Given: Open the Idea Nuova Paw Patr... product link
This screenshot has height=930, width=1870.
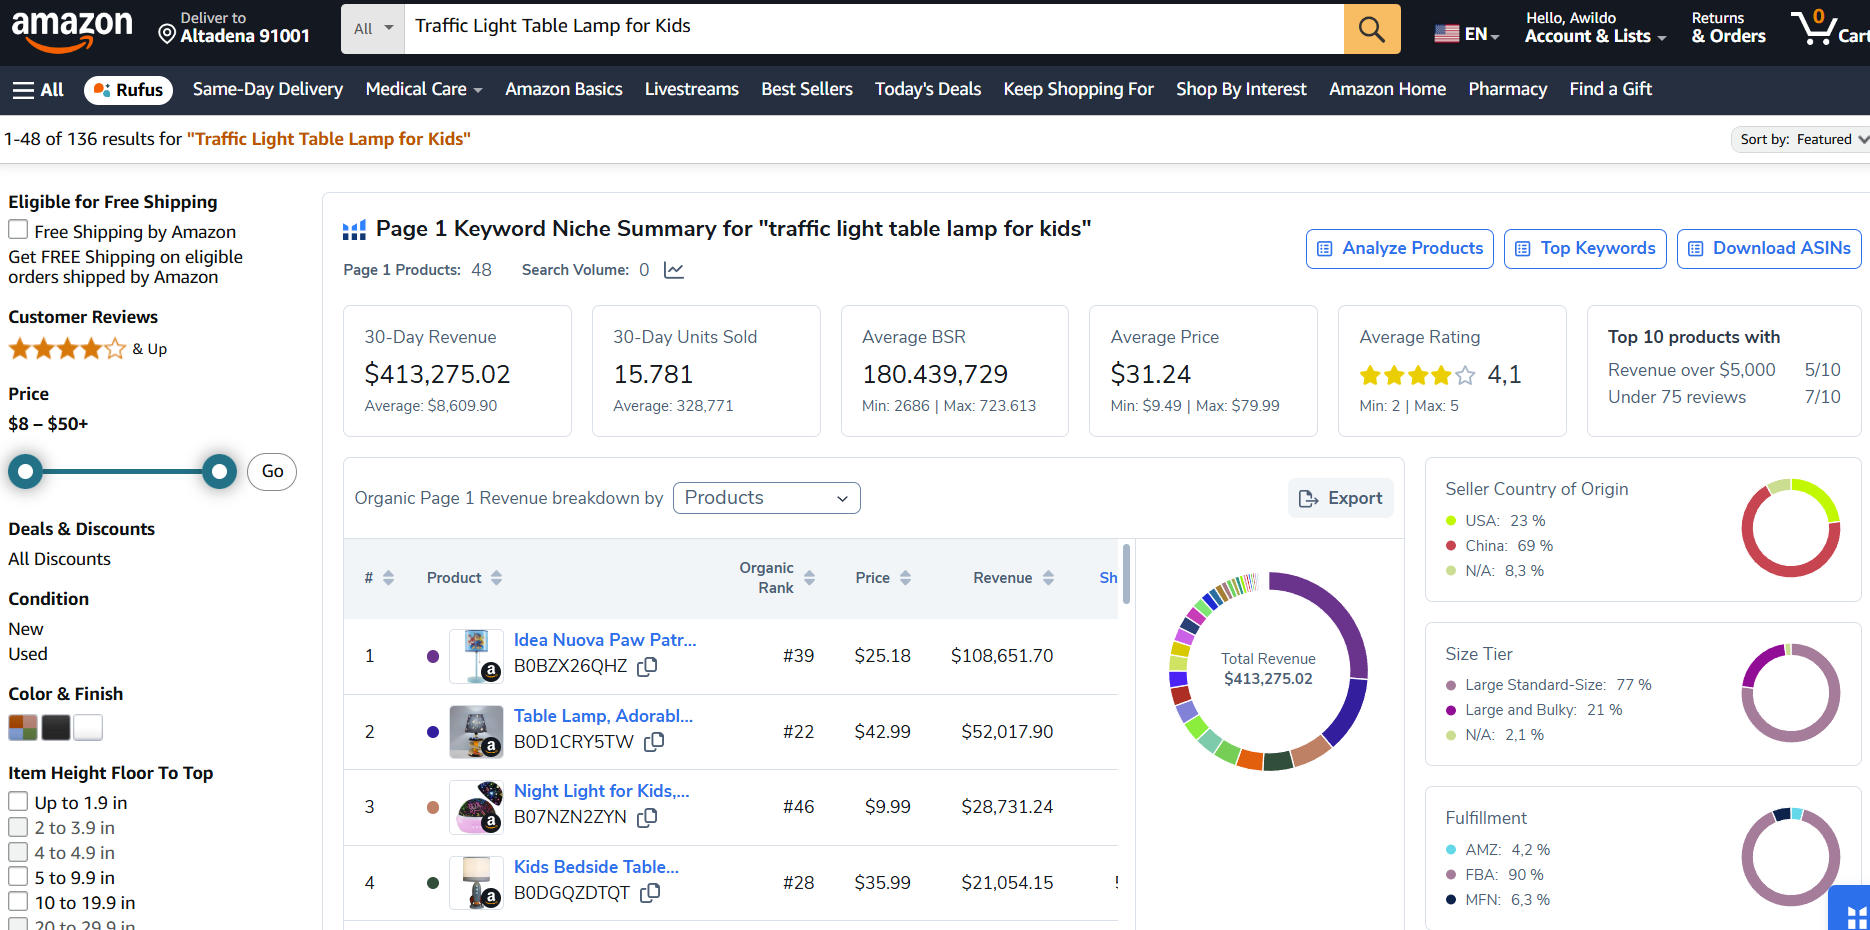Looking at the screenshot, I should pyautogui.click(x=605, y=640).
